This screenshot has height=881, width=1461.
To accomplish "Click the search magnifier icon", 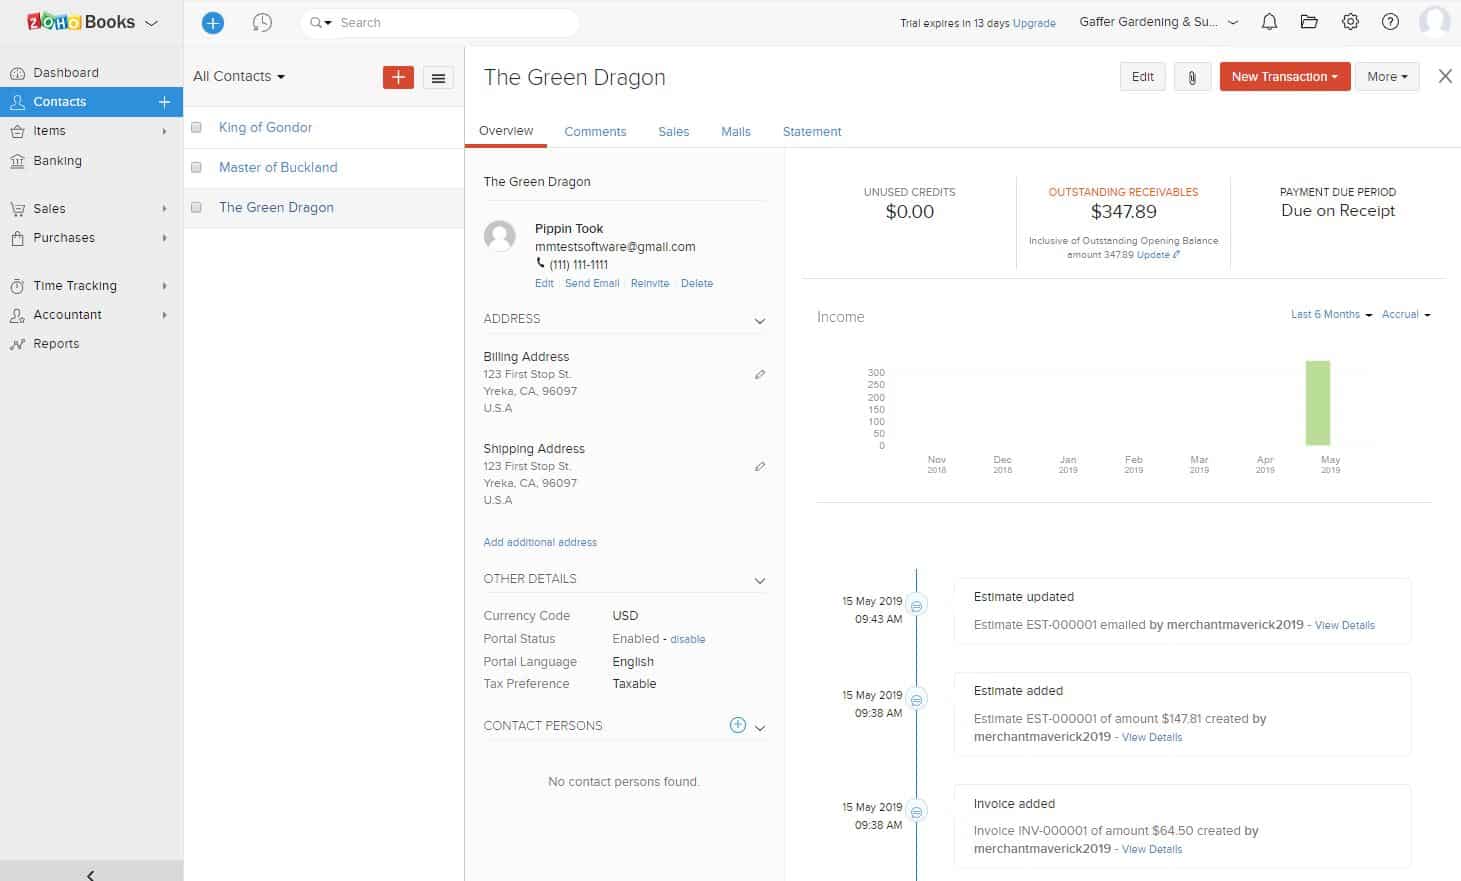I will tap(316, 23).
